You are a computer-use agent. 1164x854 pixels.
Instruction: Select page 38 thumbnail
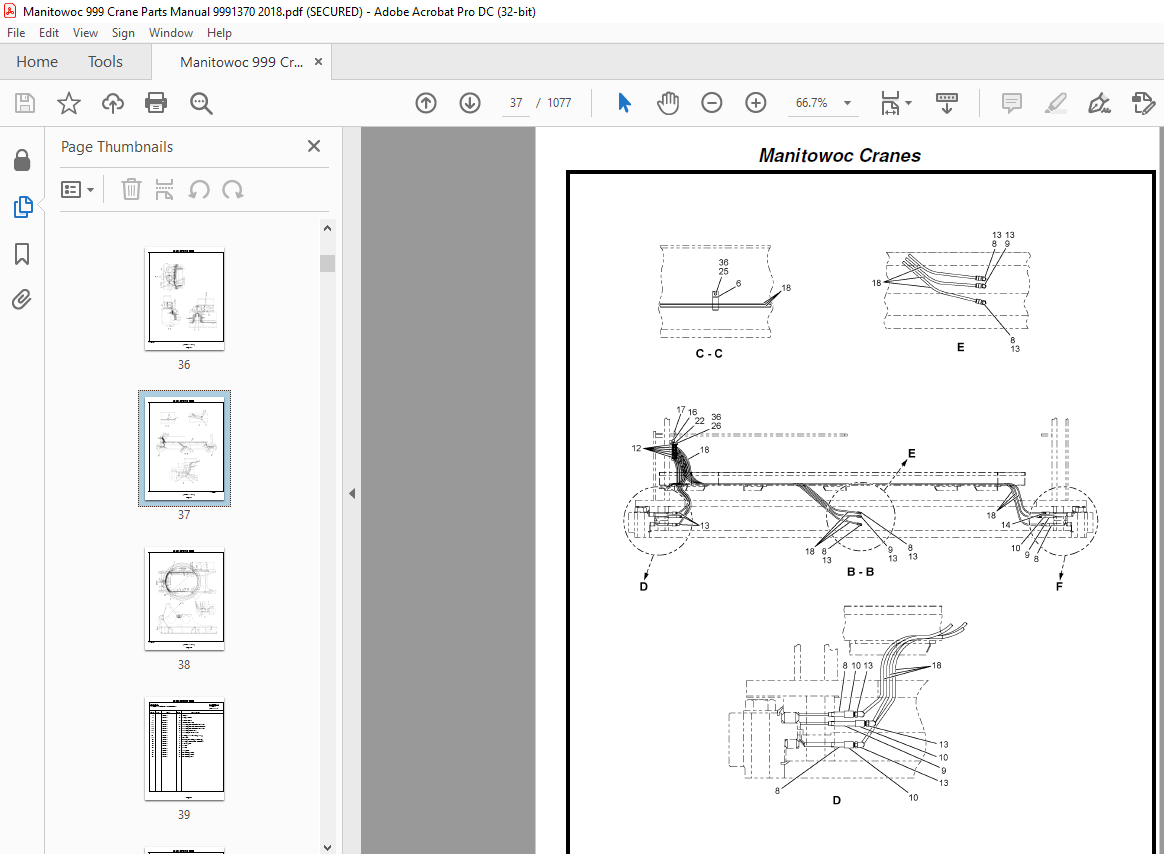pyautogui.click(x=185, y=599)
